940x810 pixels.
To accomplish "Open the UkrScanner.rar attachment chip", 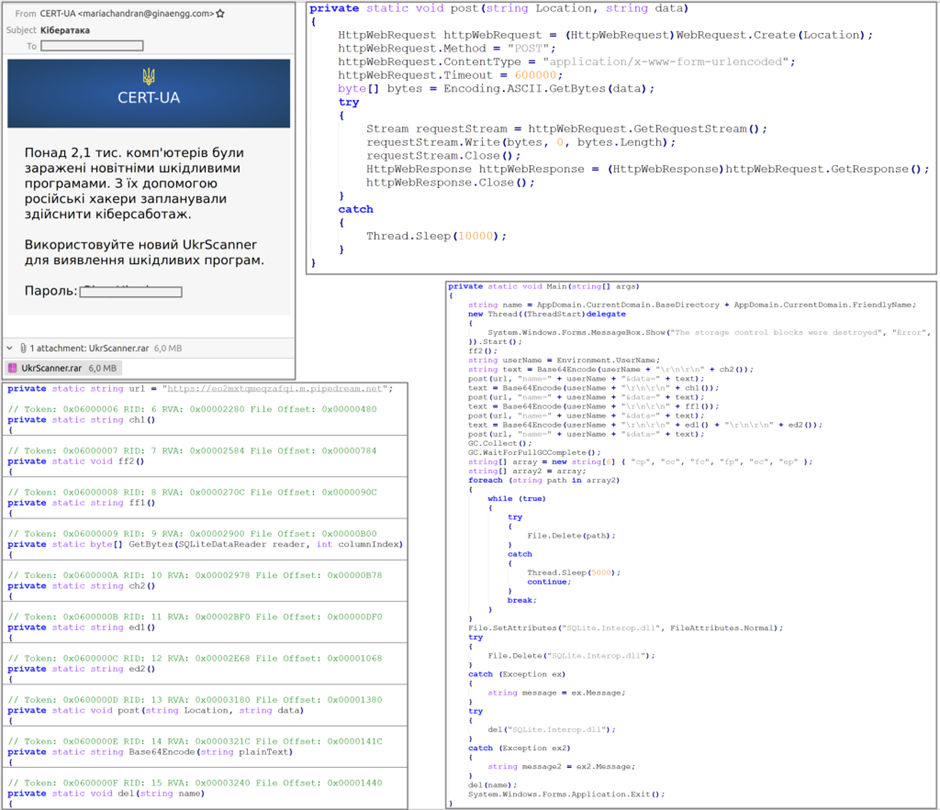I will tap(62, 368).
